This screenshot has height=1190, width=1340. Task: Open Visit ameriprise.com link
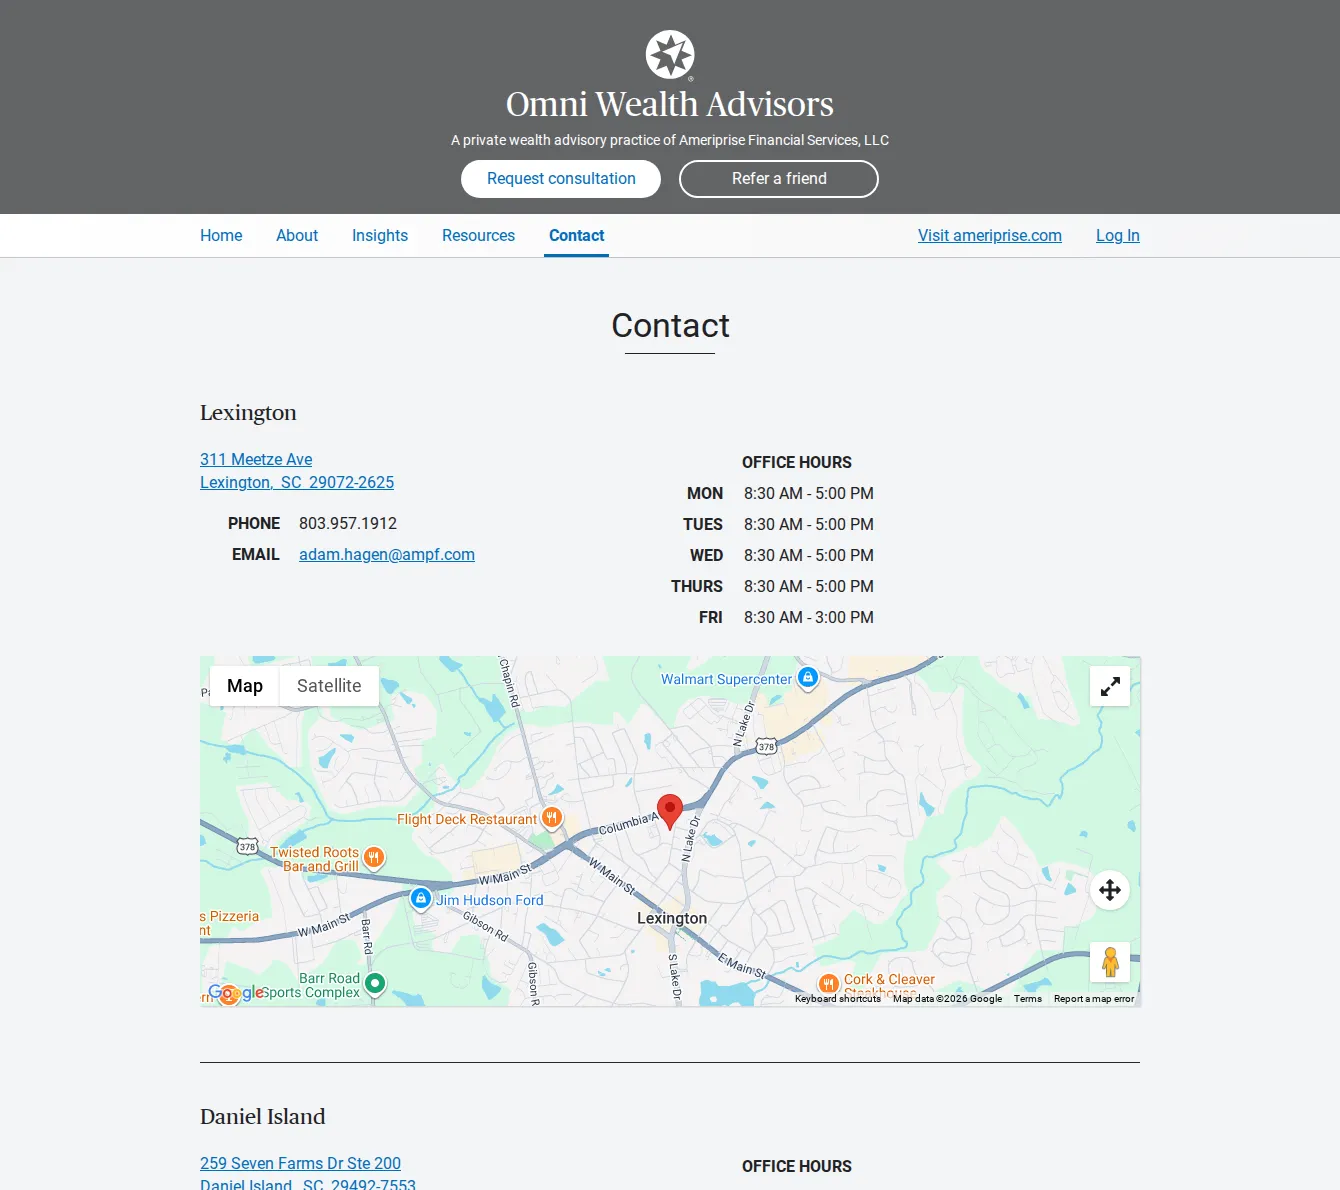click(x=990, y=236)
